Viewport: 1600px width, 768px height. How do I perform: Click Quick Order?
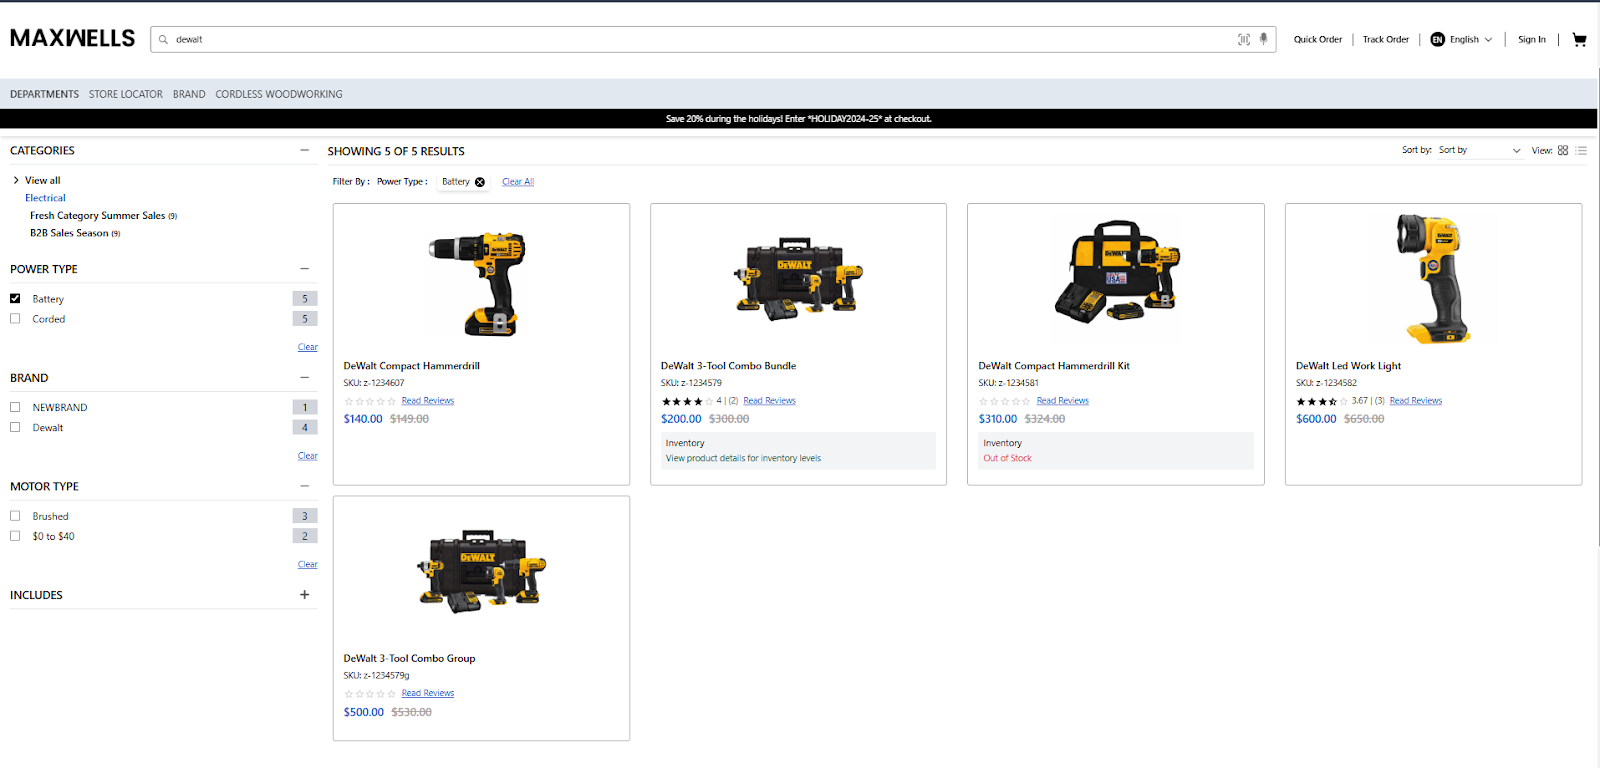coord(1318,40)
